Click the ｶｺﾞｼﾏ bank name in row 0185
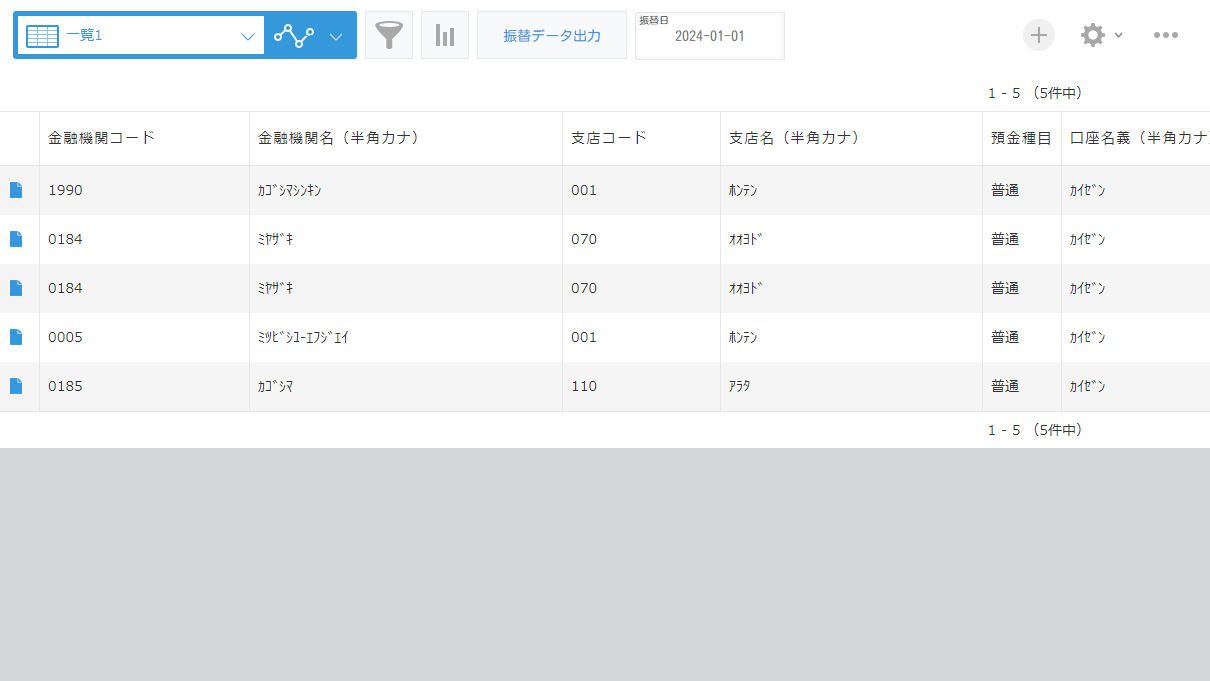 pos(406,386)
